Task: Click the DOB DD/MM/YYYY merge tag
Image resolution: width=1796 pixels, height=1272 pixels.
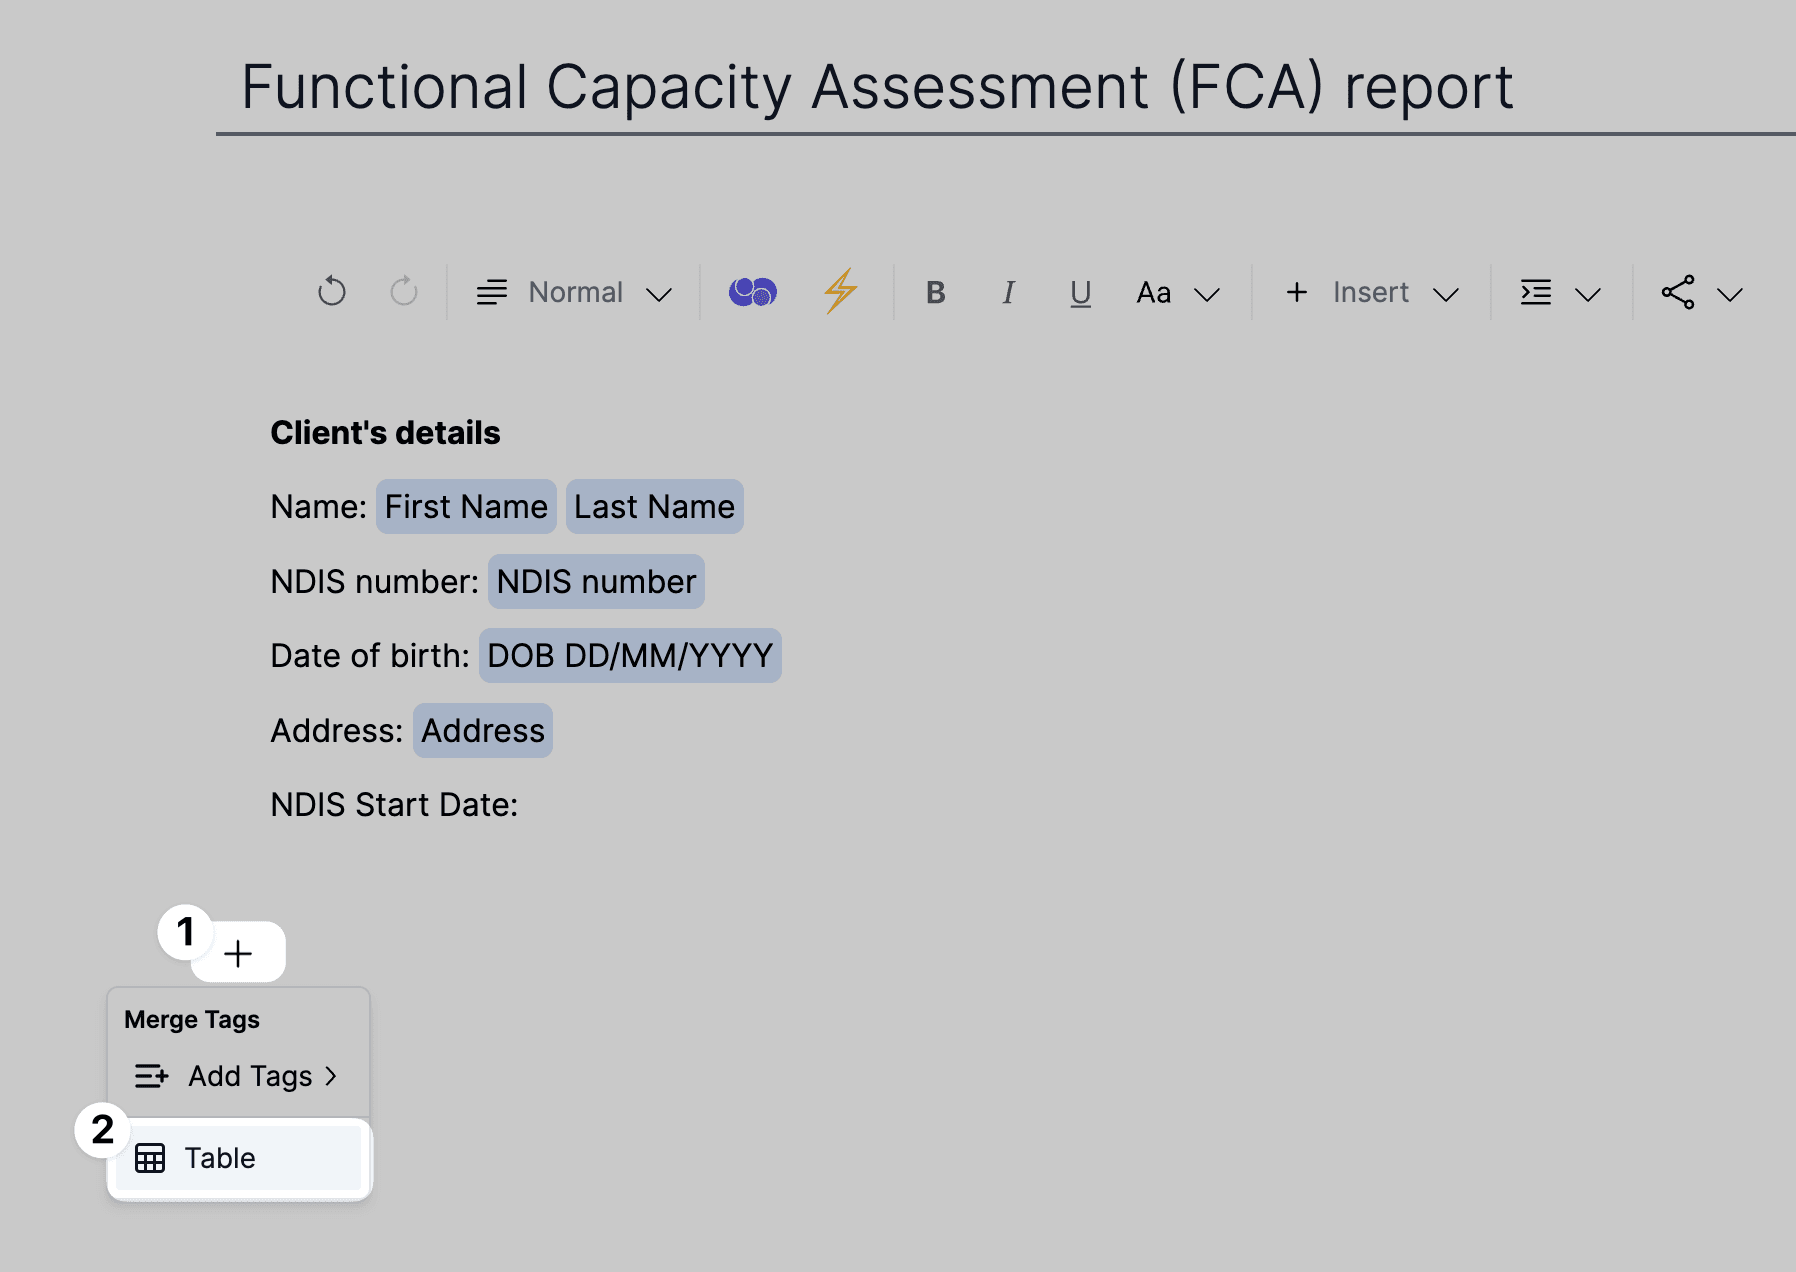Action: 630,656
